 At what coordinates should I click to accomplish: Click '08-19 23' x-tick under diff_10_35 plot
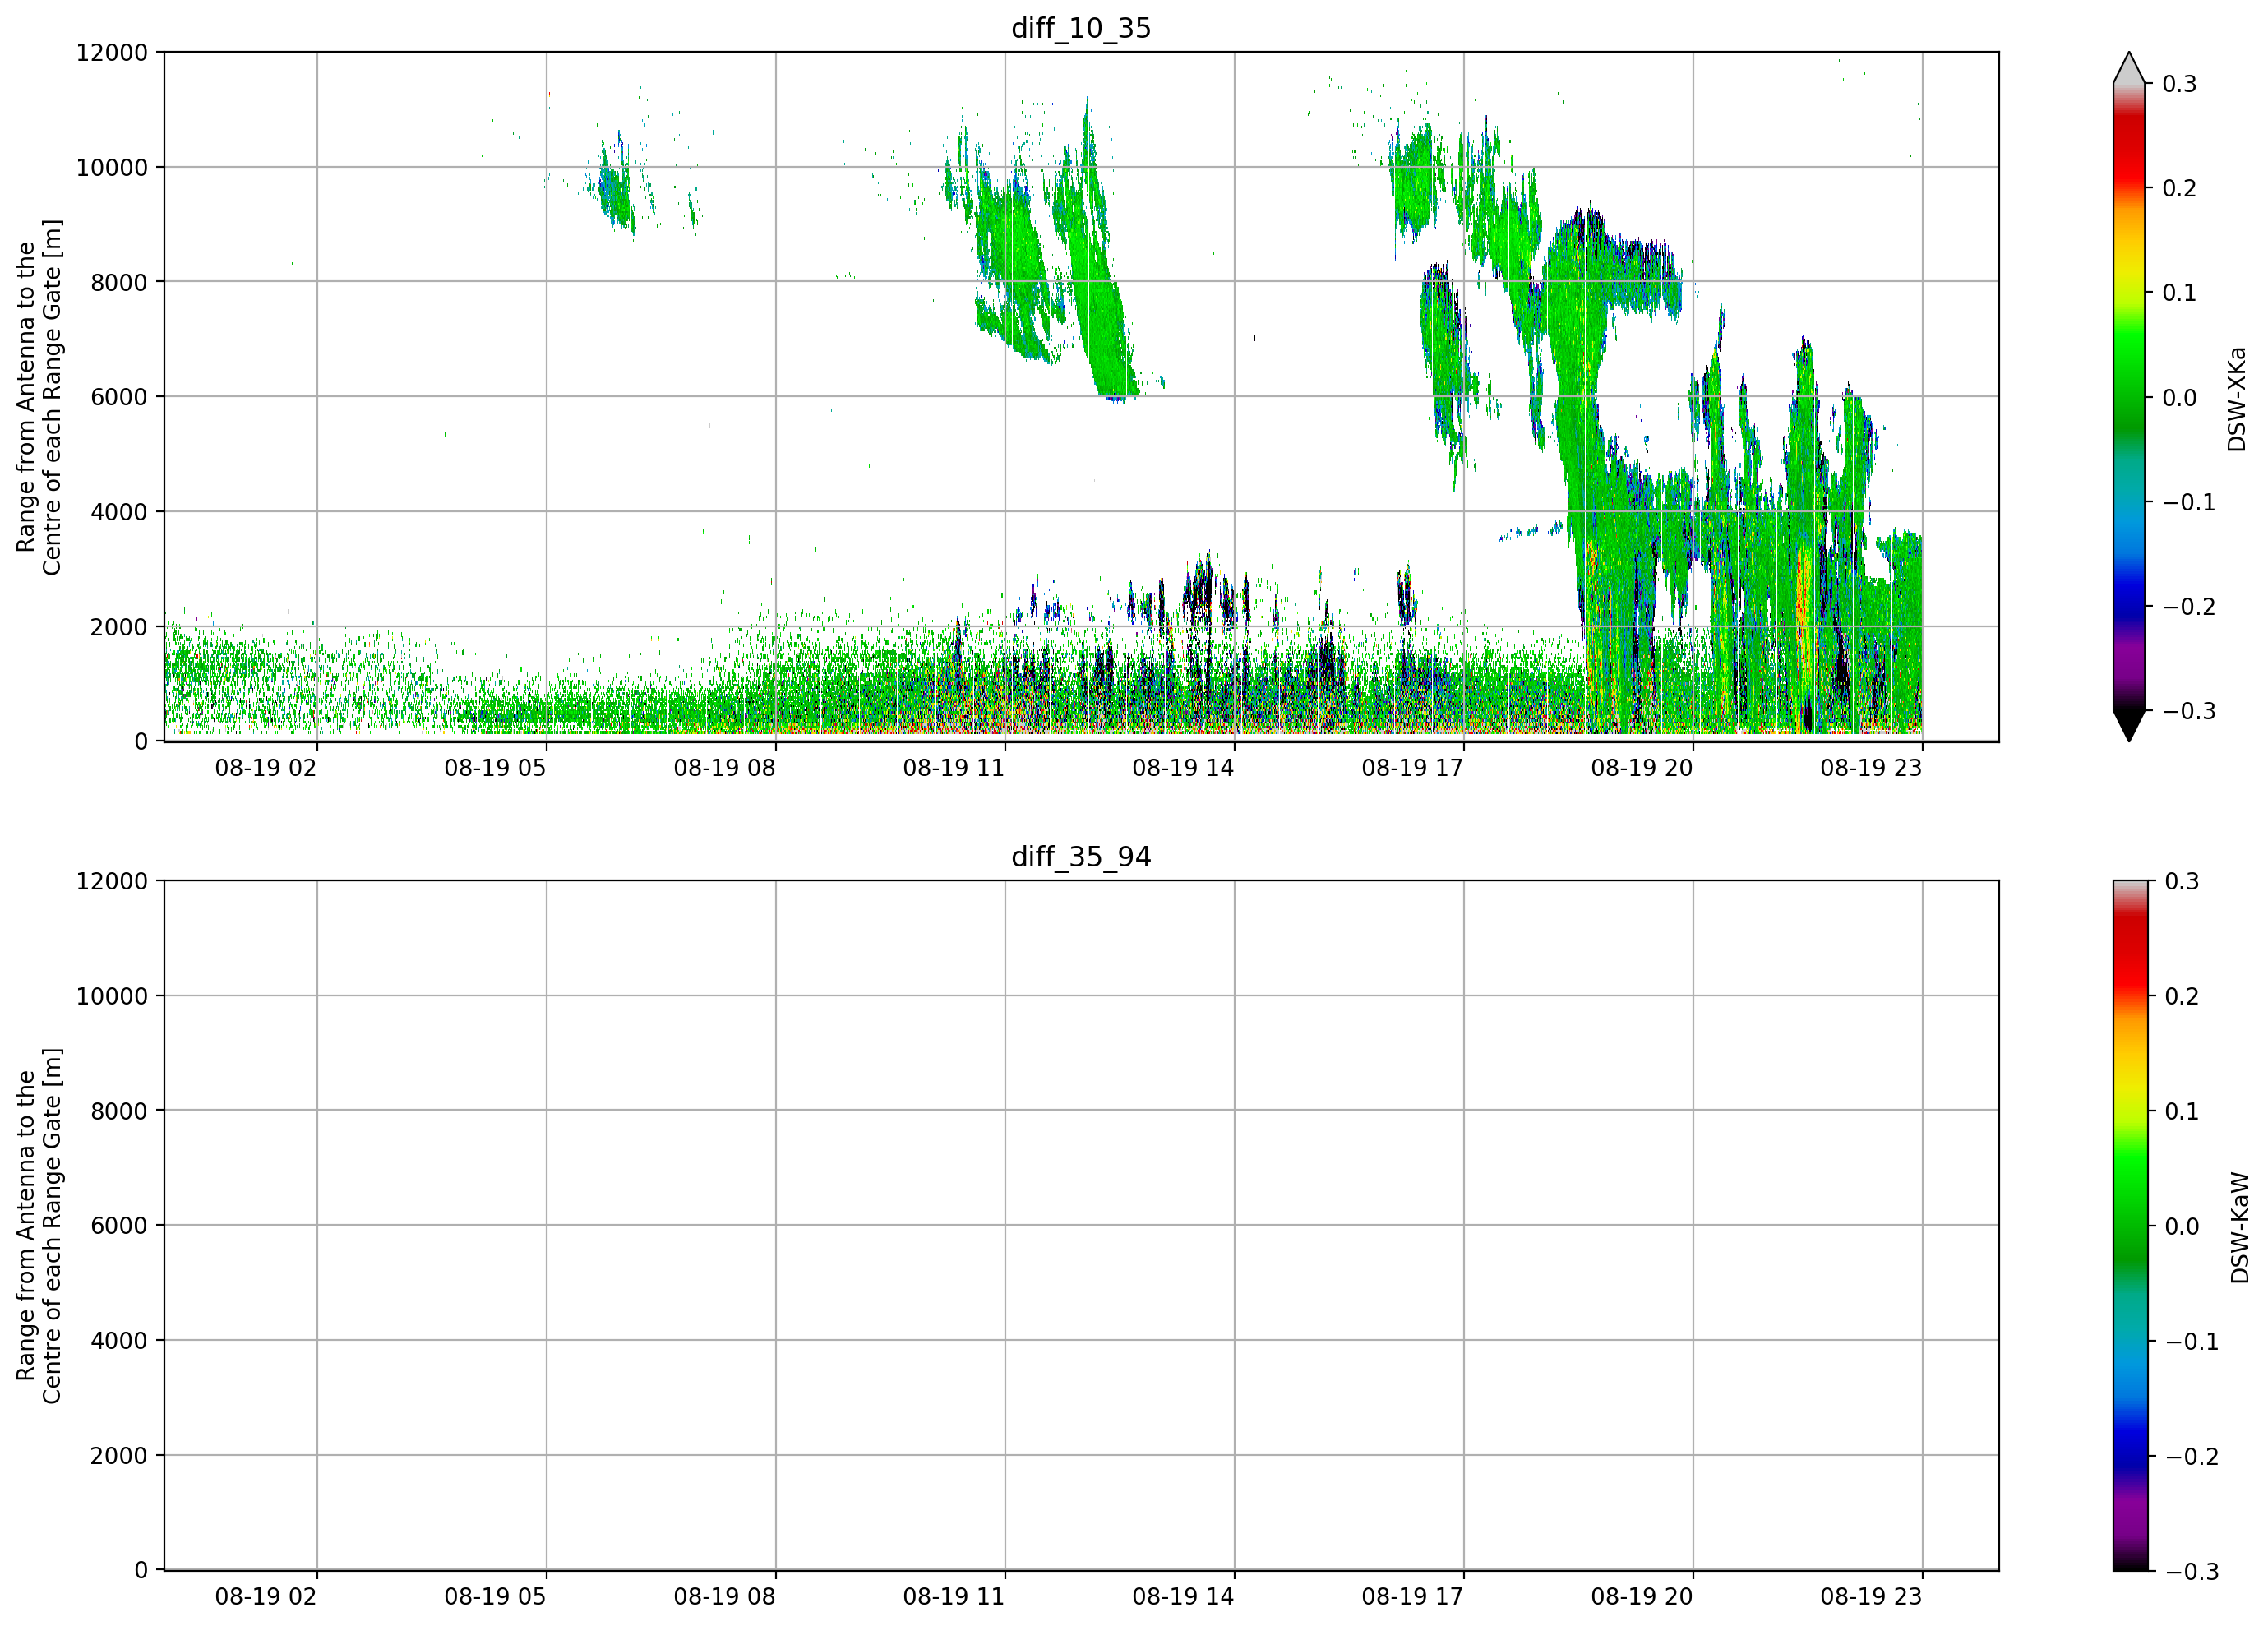coord(1871,768)
